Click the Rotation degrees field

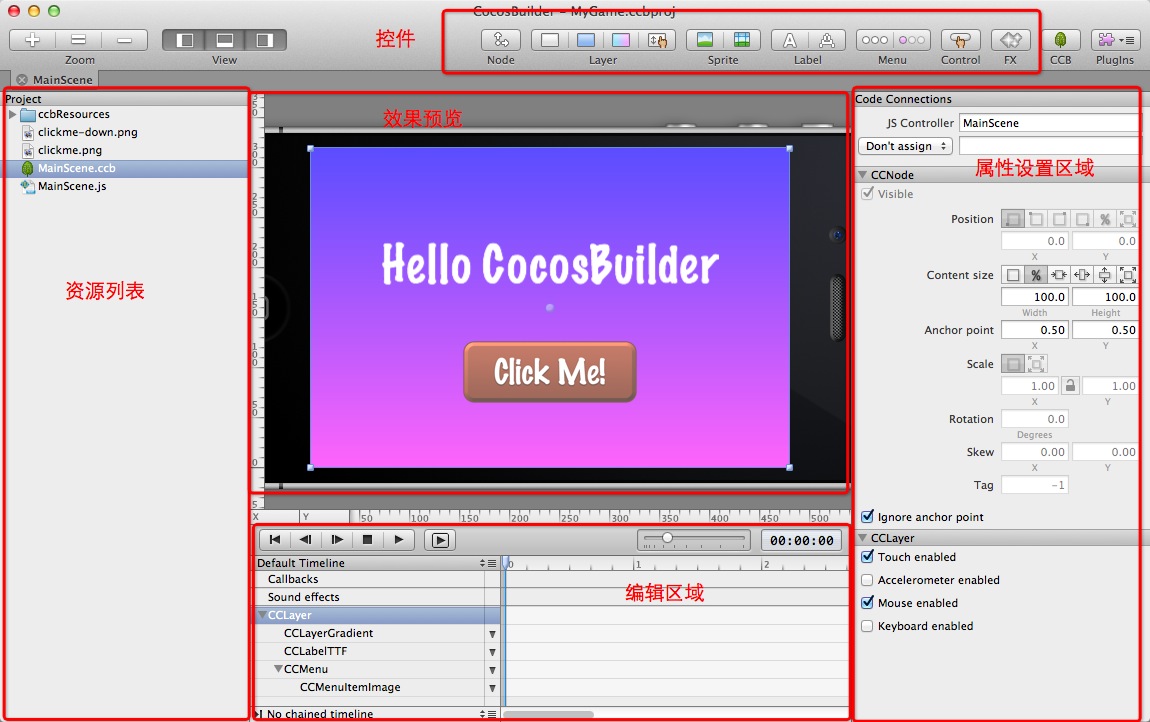coord(1035,419)
